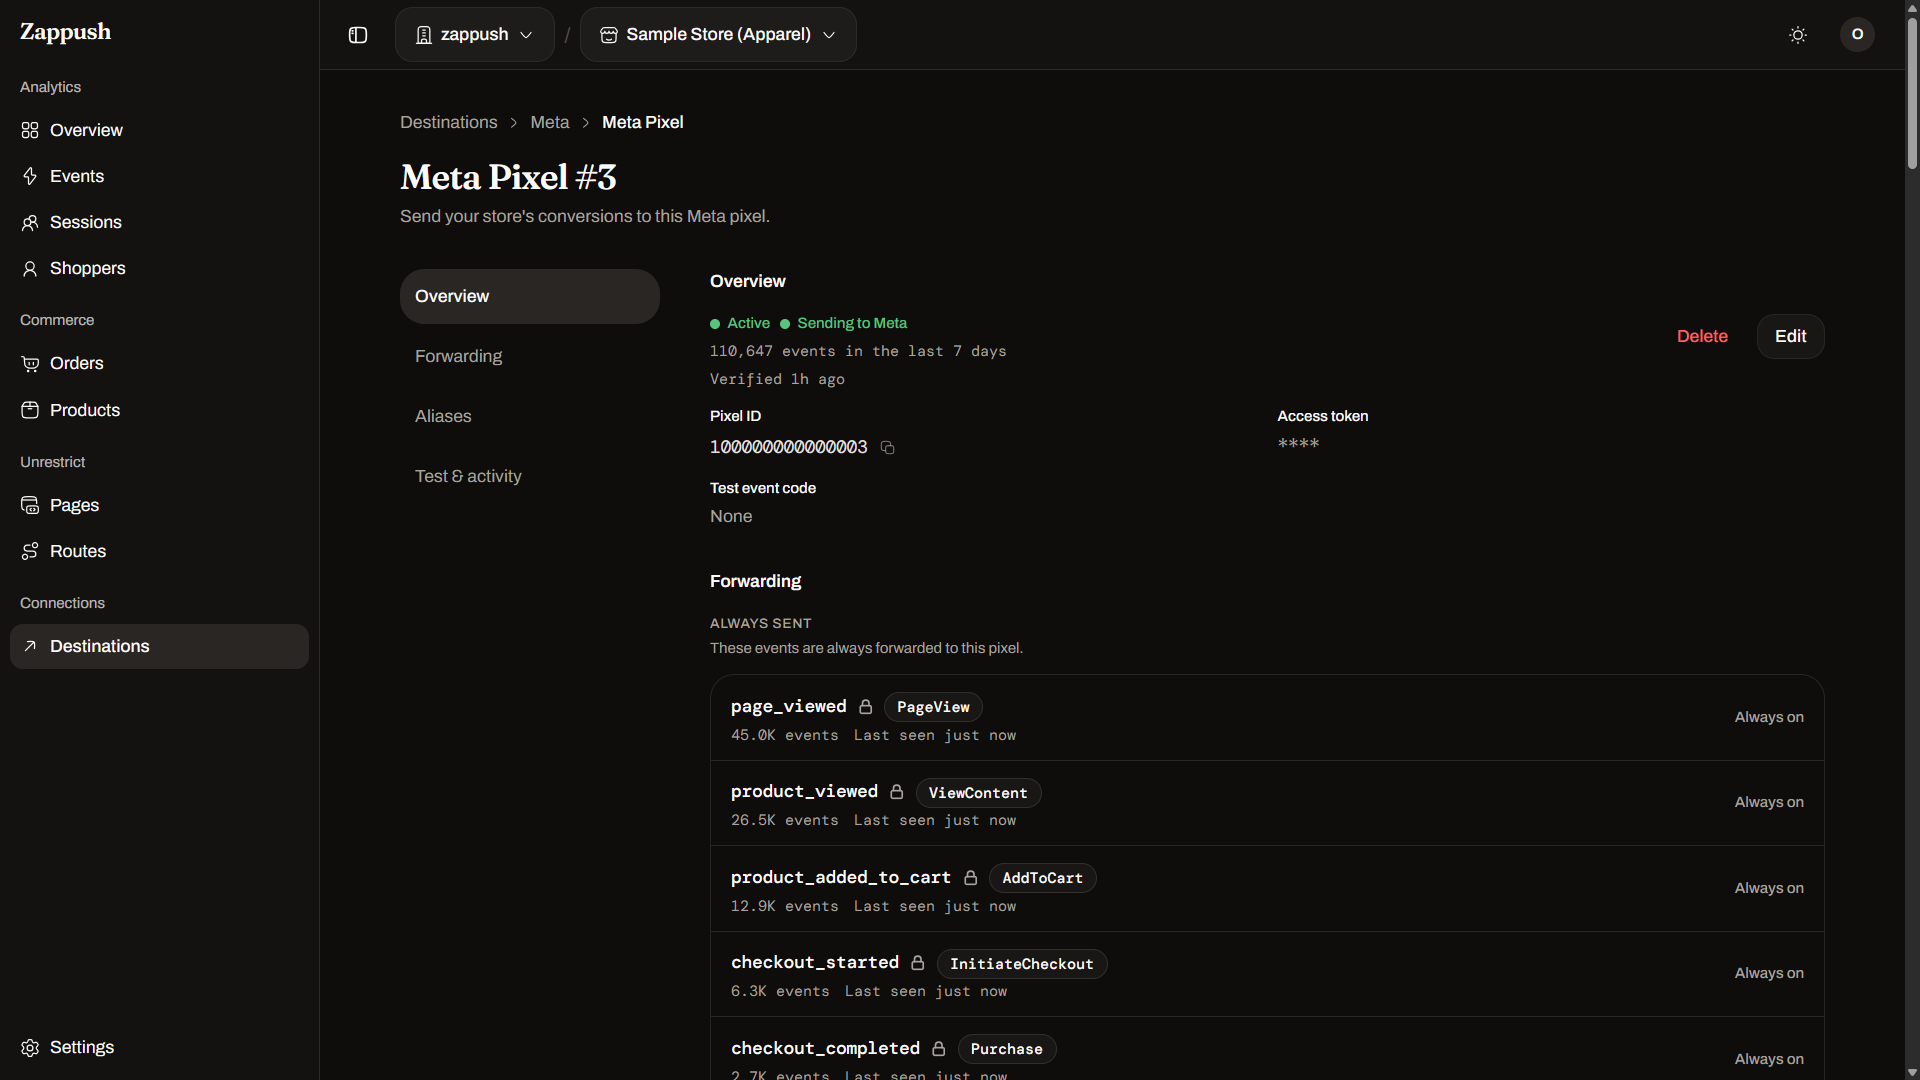Image resolution: width=1920 pixels, height=1080 pixels.
Task: Click the Purchase badge
Action: [1006, 1049]
